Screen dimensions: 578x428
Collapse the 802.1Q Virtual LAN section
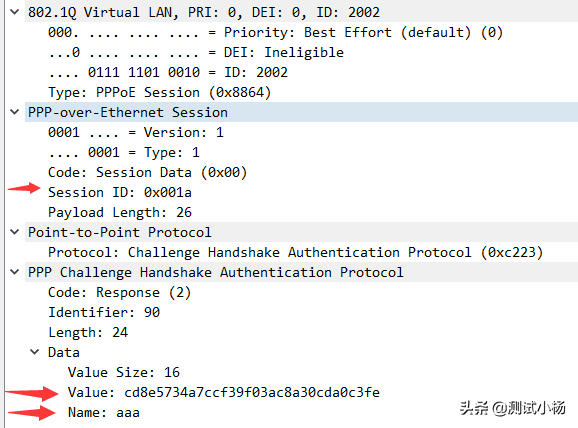[14, 12]
